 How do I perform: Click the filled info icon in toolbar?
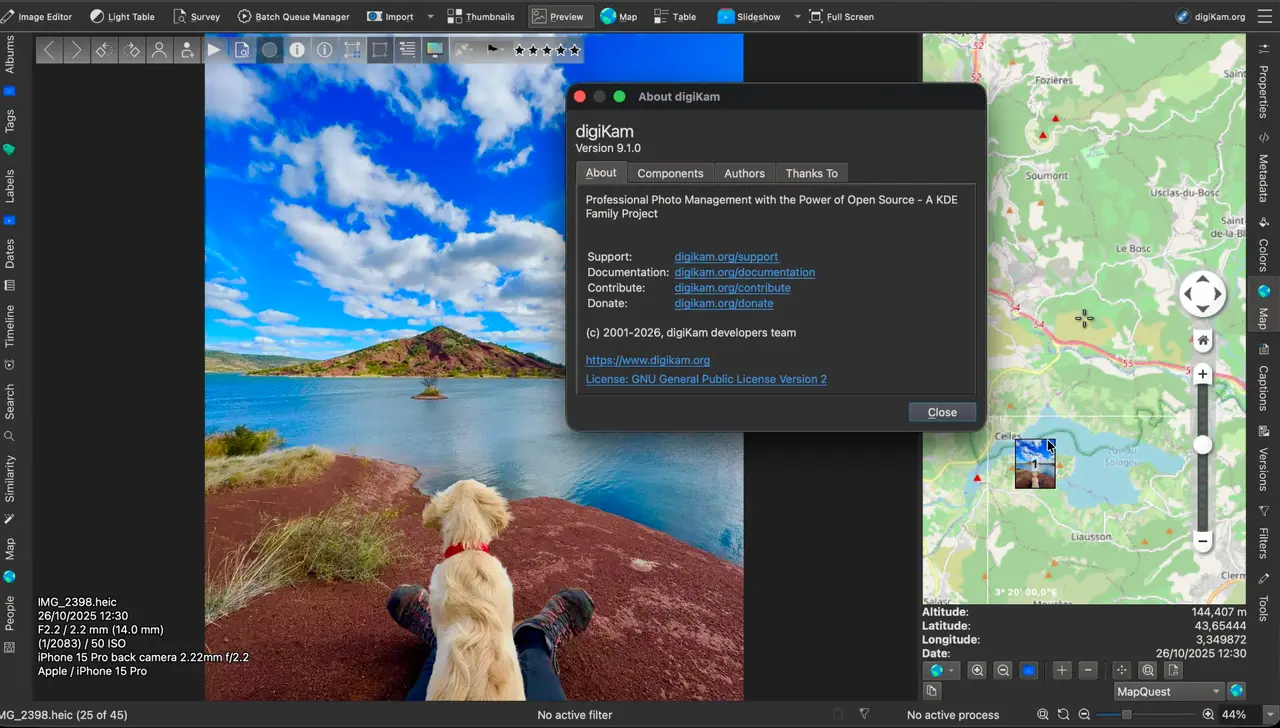point(297,50)
